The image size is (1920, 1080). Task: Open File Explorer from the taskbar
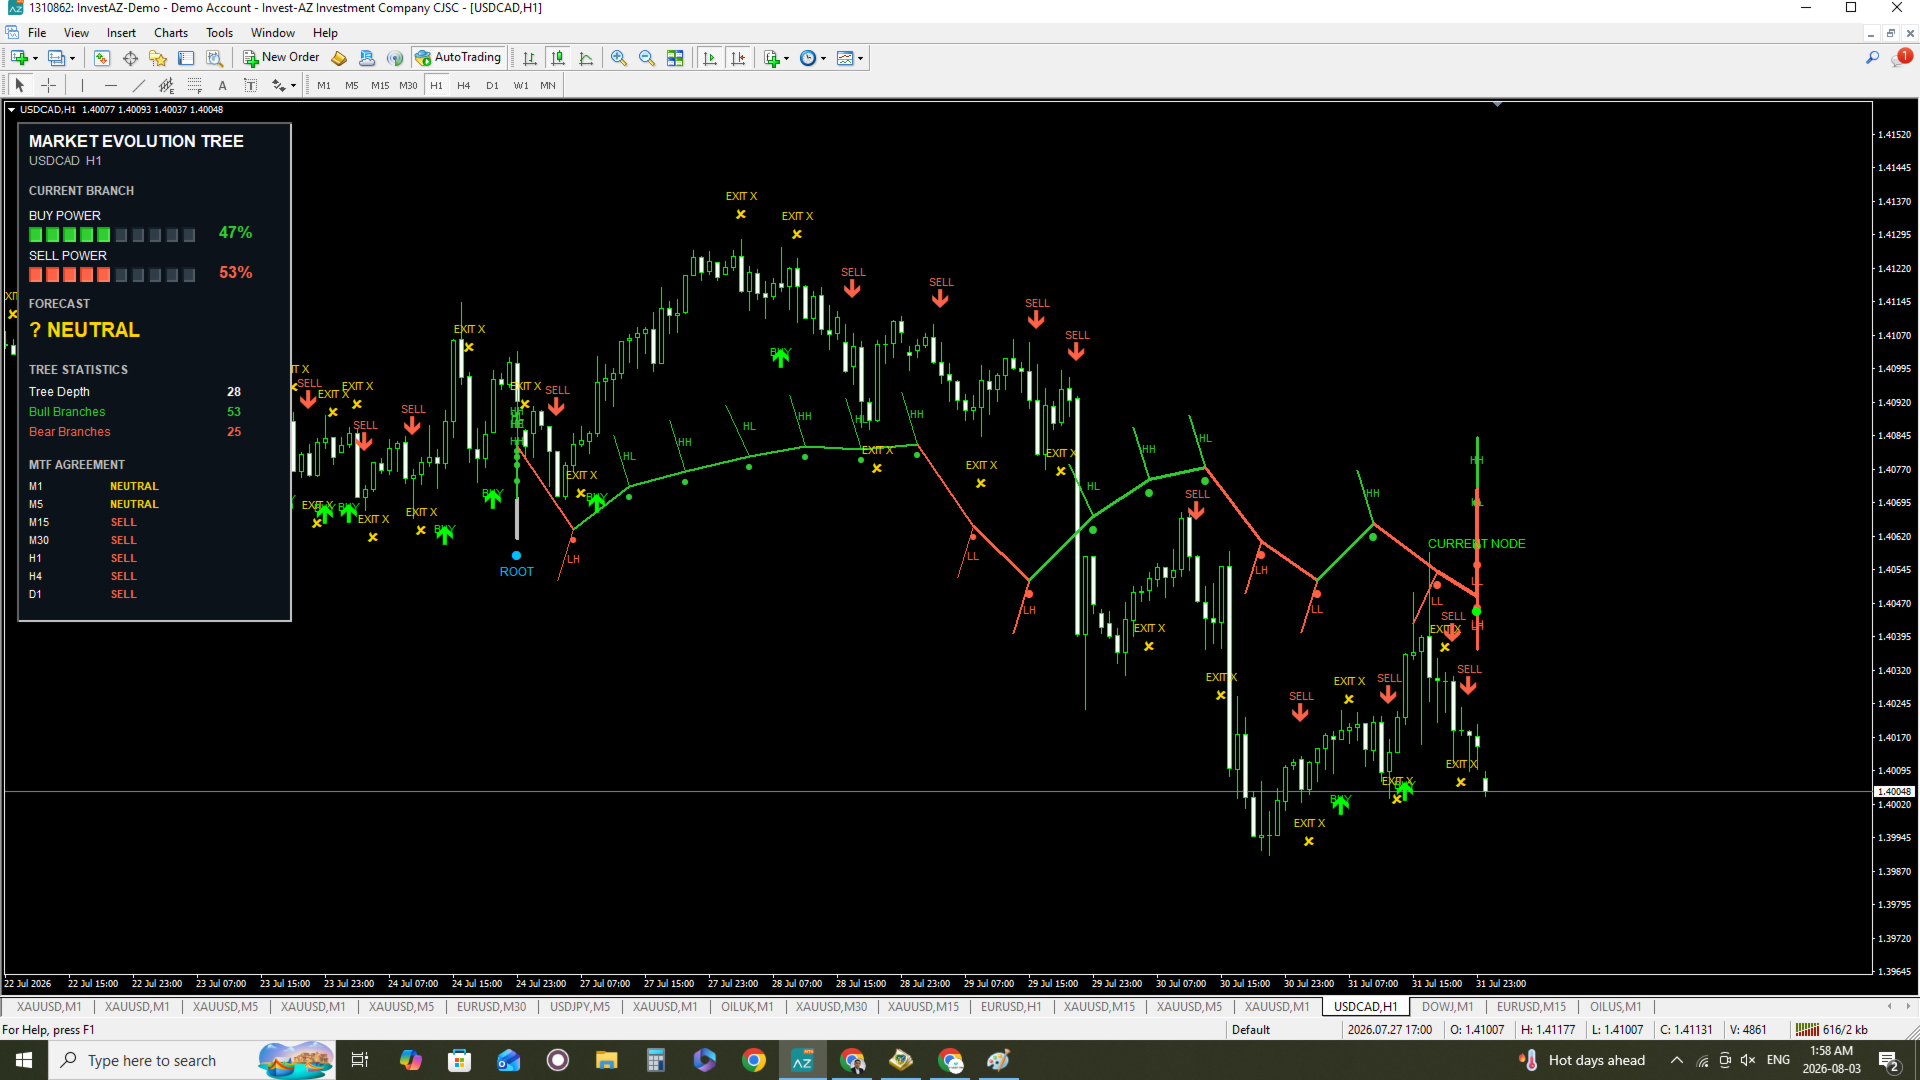(x=606, y=1060)
